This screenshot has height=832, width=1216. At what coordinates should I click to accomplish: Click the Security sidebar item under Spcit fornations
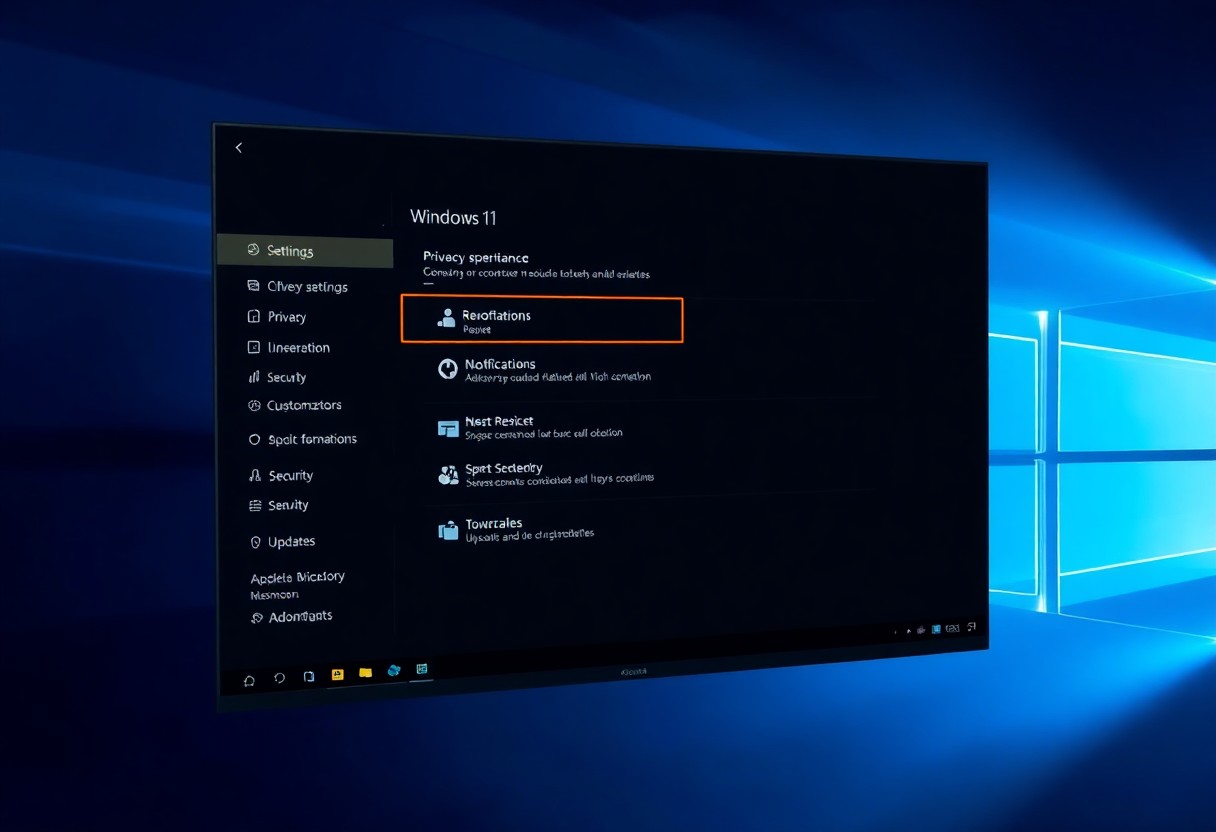pos(281,476)
